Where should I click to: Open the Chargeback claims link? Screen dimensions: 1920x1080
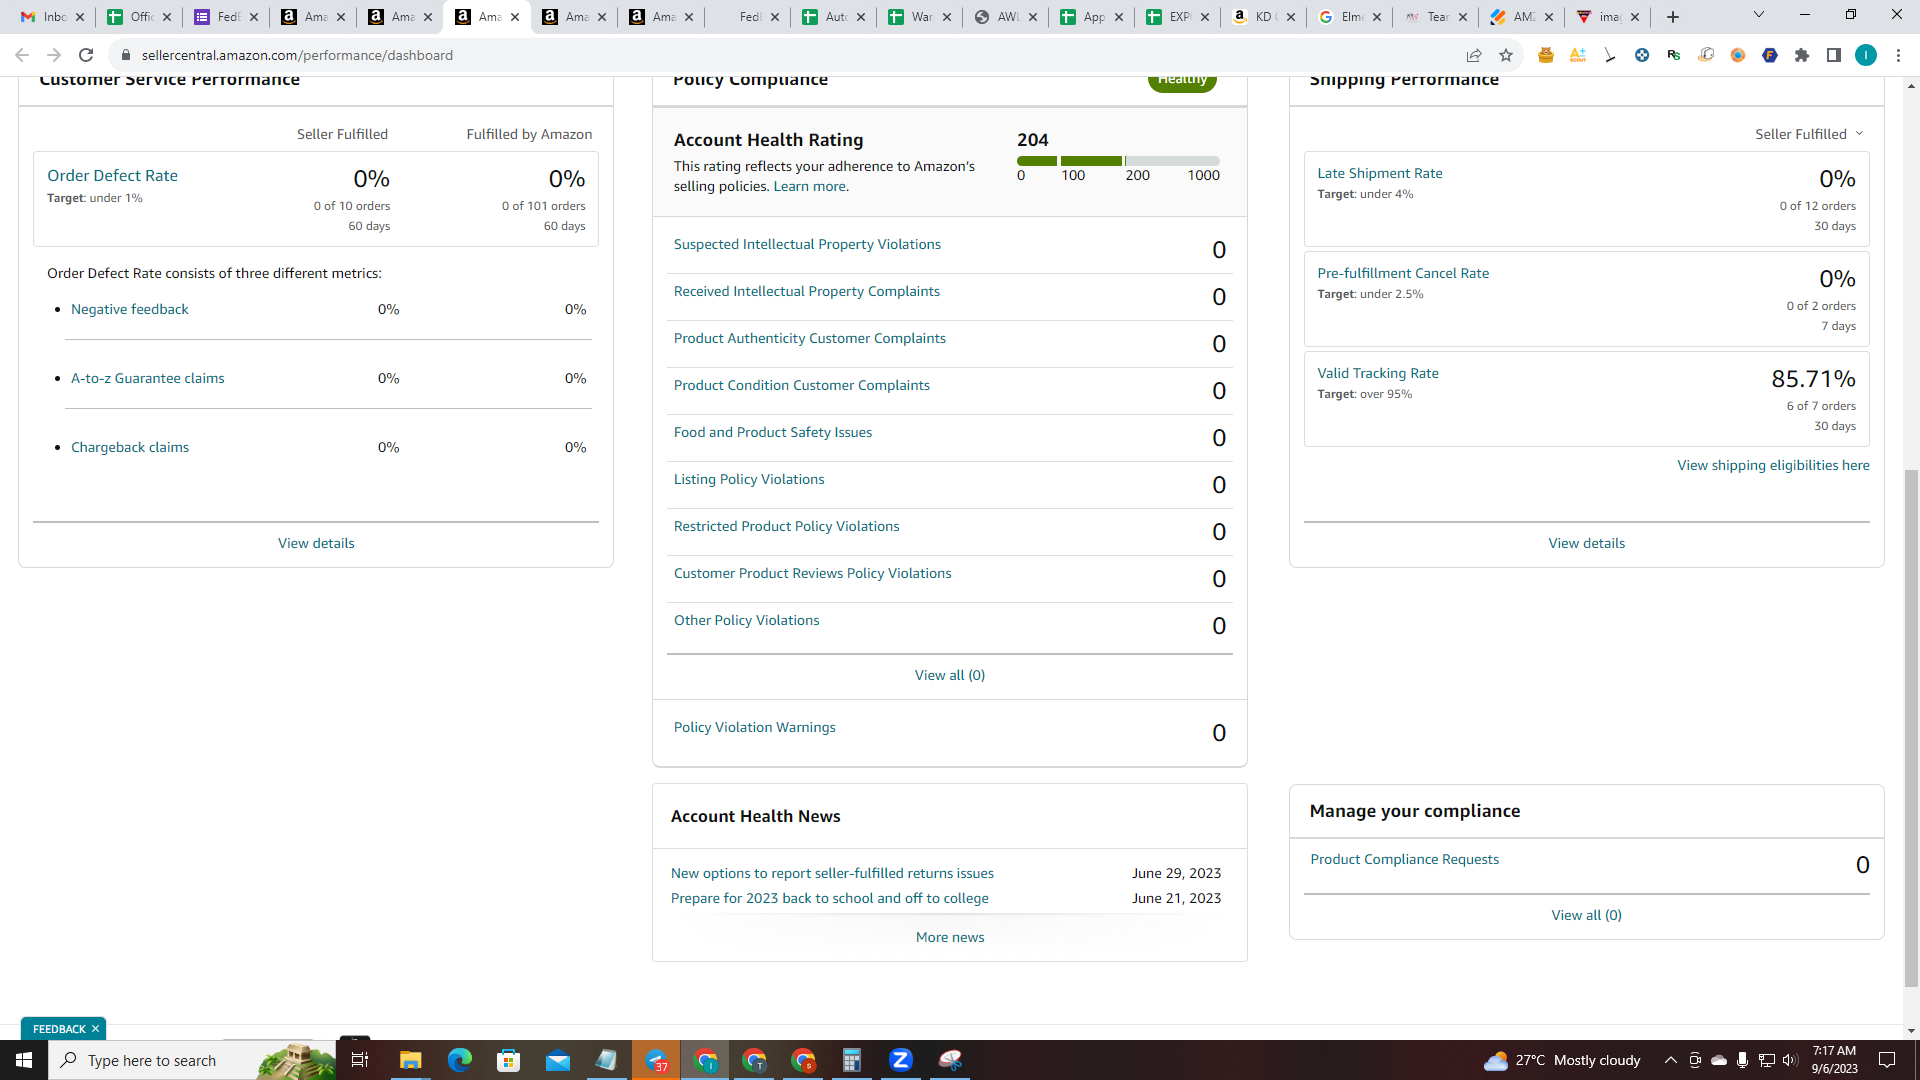130,448
